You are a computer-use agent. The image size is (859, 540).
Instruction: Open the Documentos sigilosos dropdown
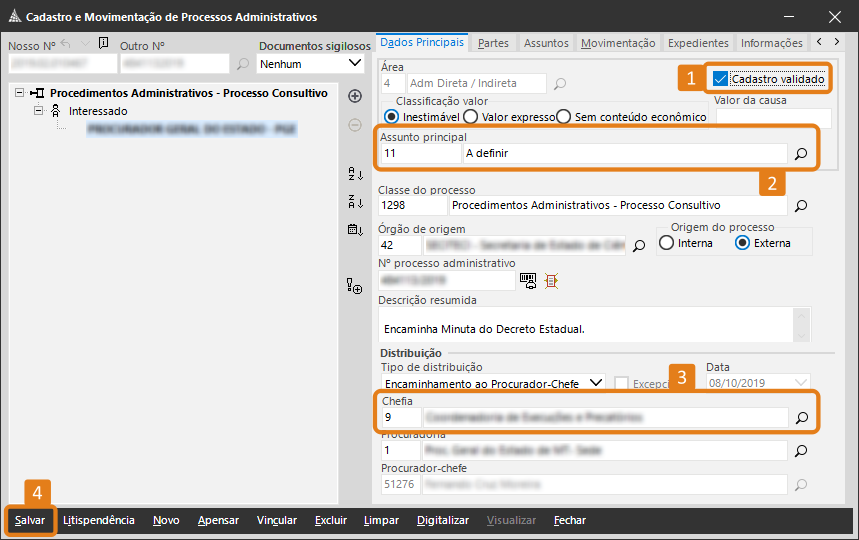(355, 63)
